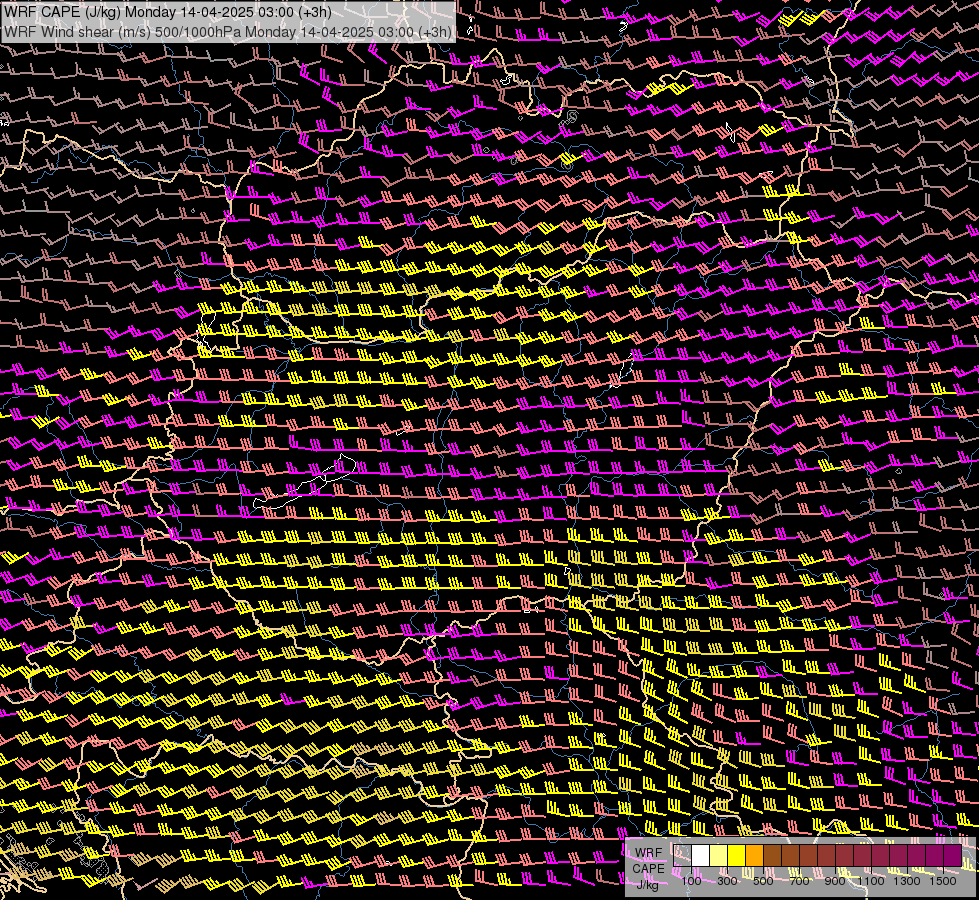Image resolution: width=979 pixels, height=900 pixels.
Task: Click the legend value 900
Action: [835, 881]
